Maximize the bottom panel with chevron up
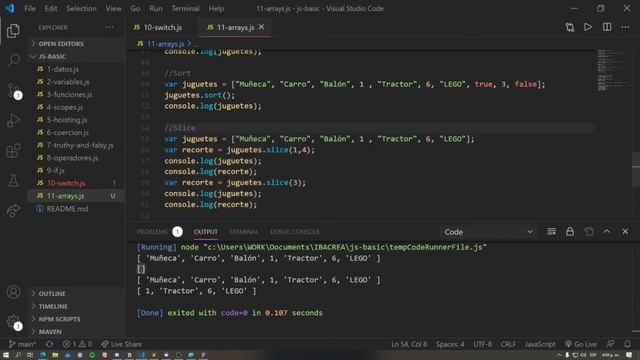This screenshot has height=360, width=640. point(607,231)
